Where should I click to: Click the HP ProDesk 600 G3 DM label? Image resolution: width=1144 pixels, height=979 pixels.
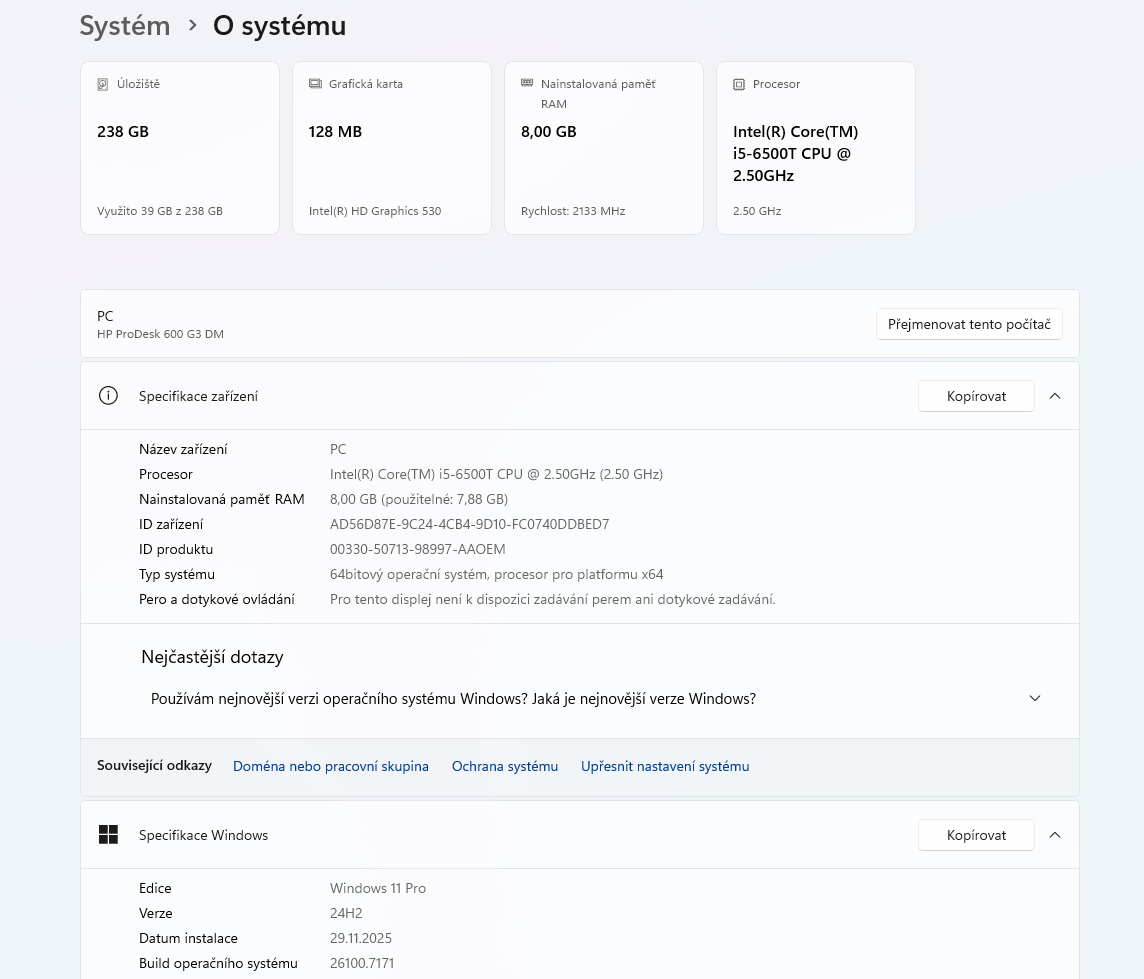(x=160, y=334)
